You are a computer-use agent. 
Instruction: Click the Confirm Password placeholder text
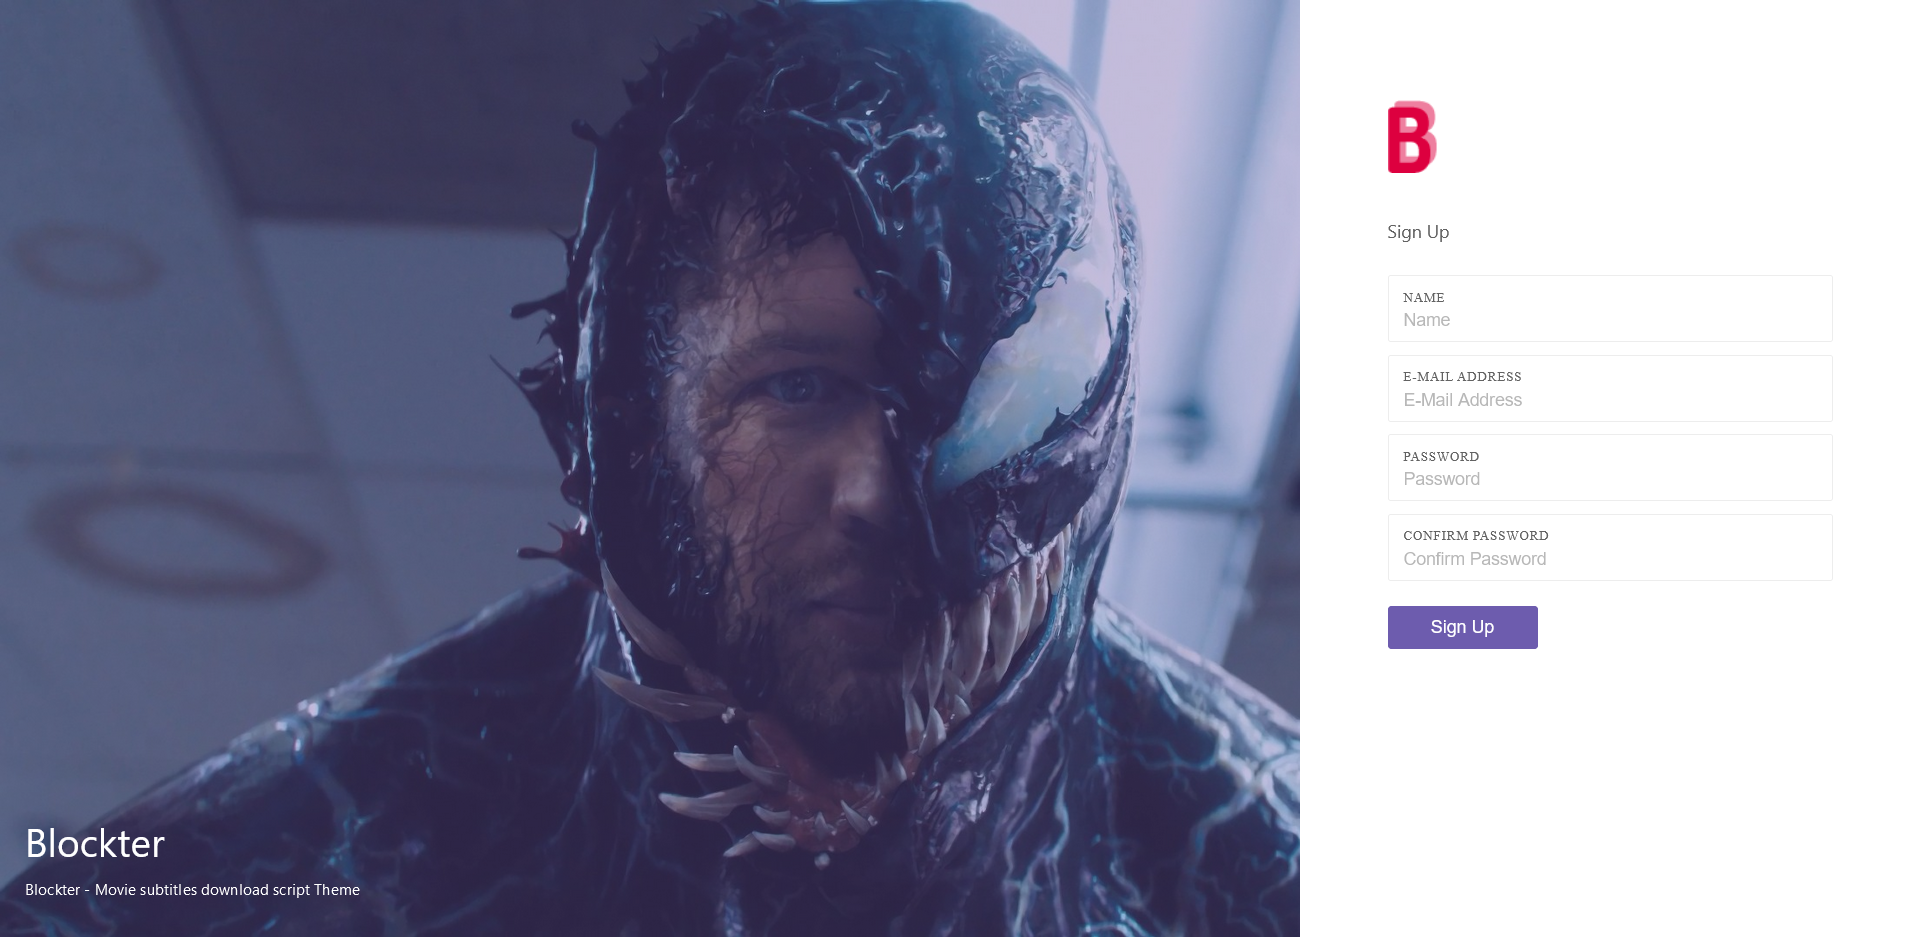pos(1474,559)
